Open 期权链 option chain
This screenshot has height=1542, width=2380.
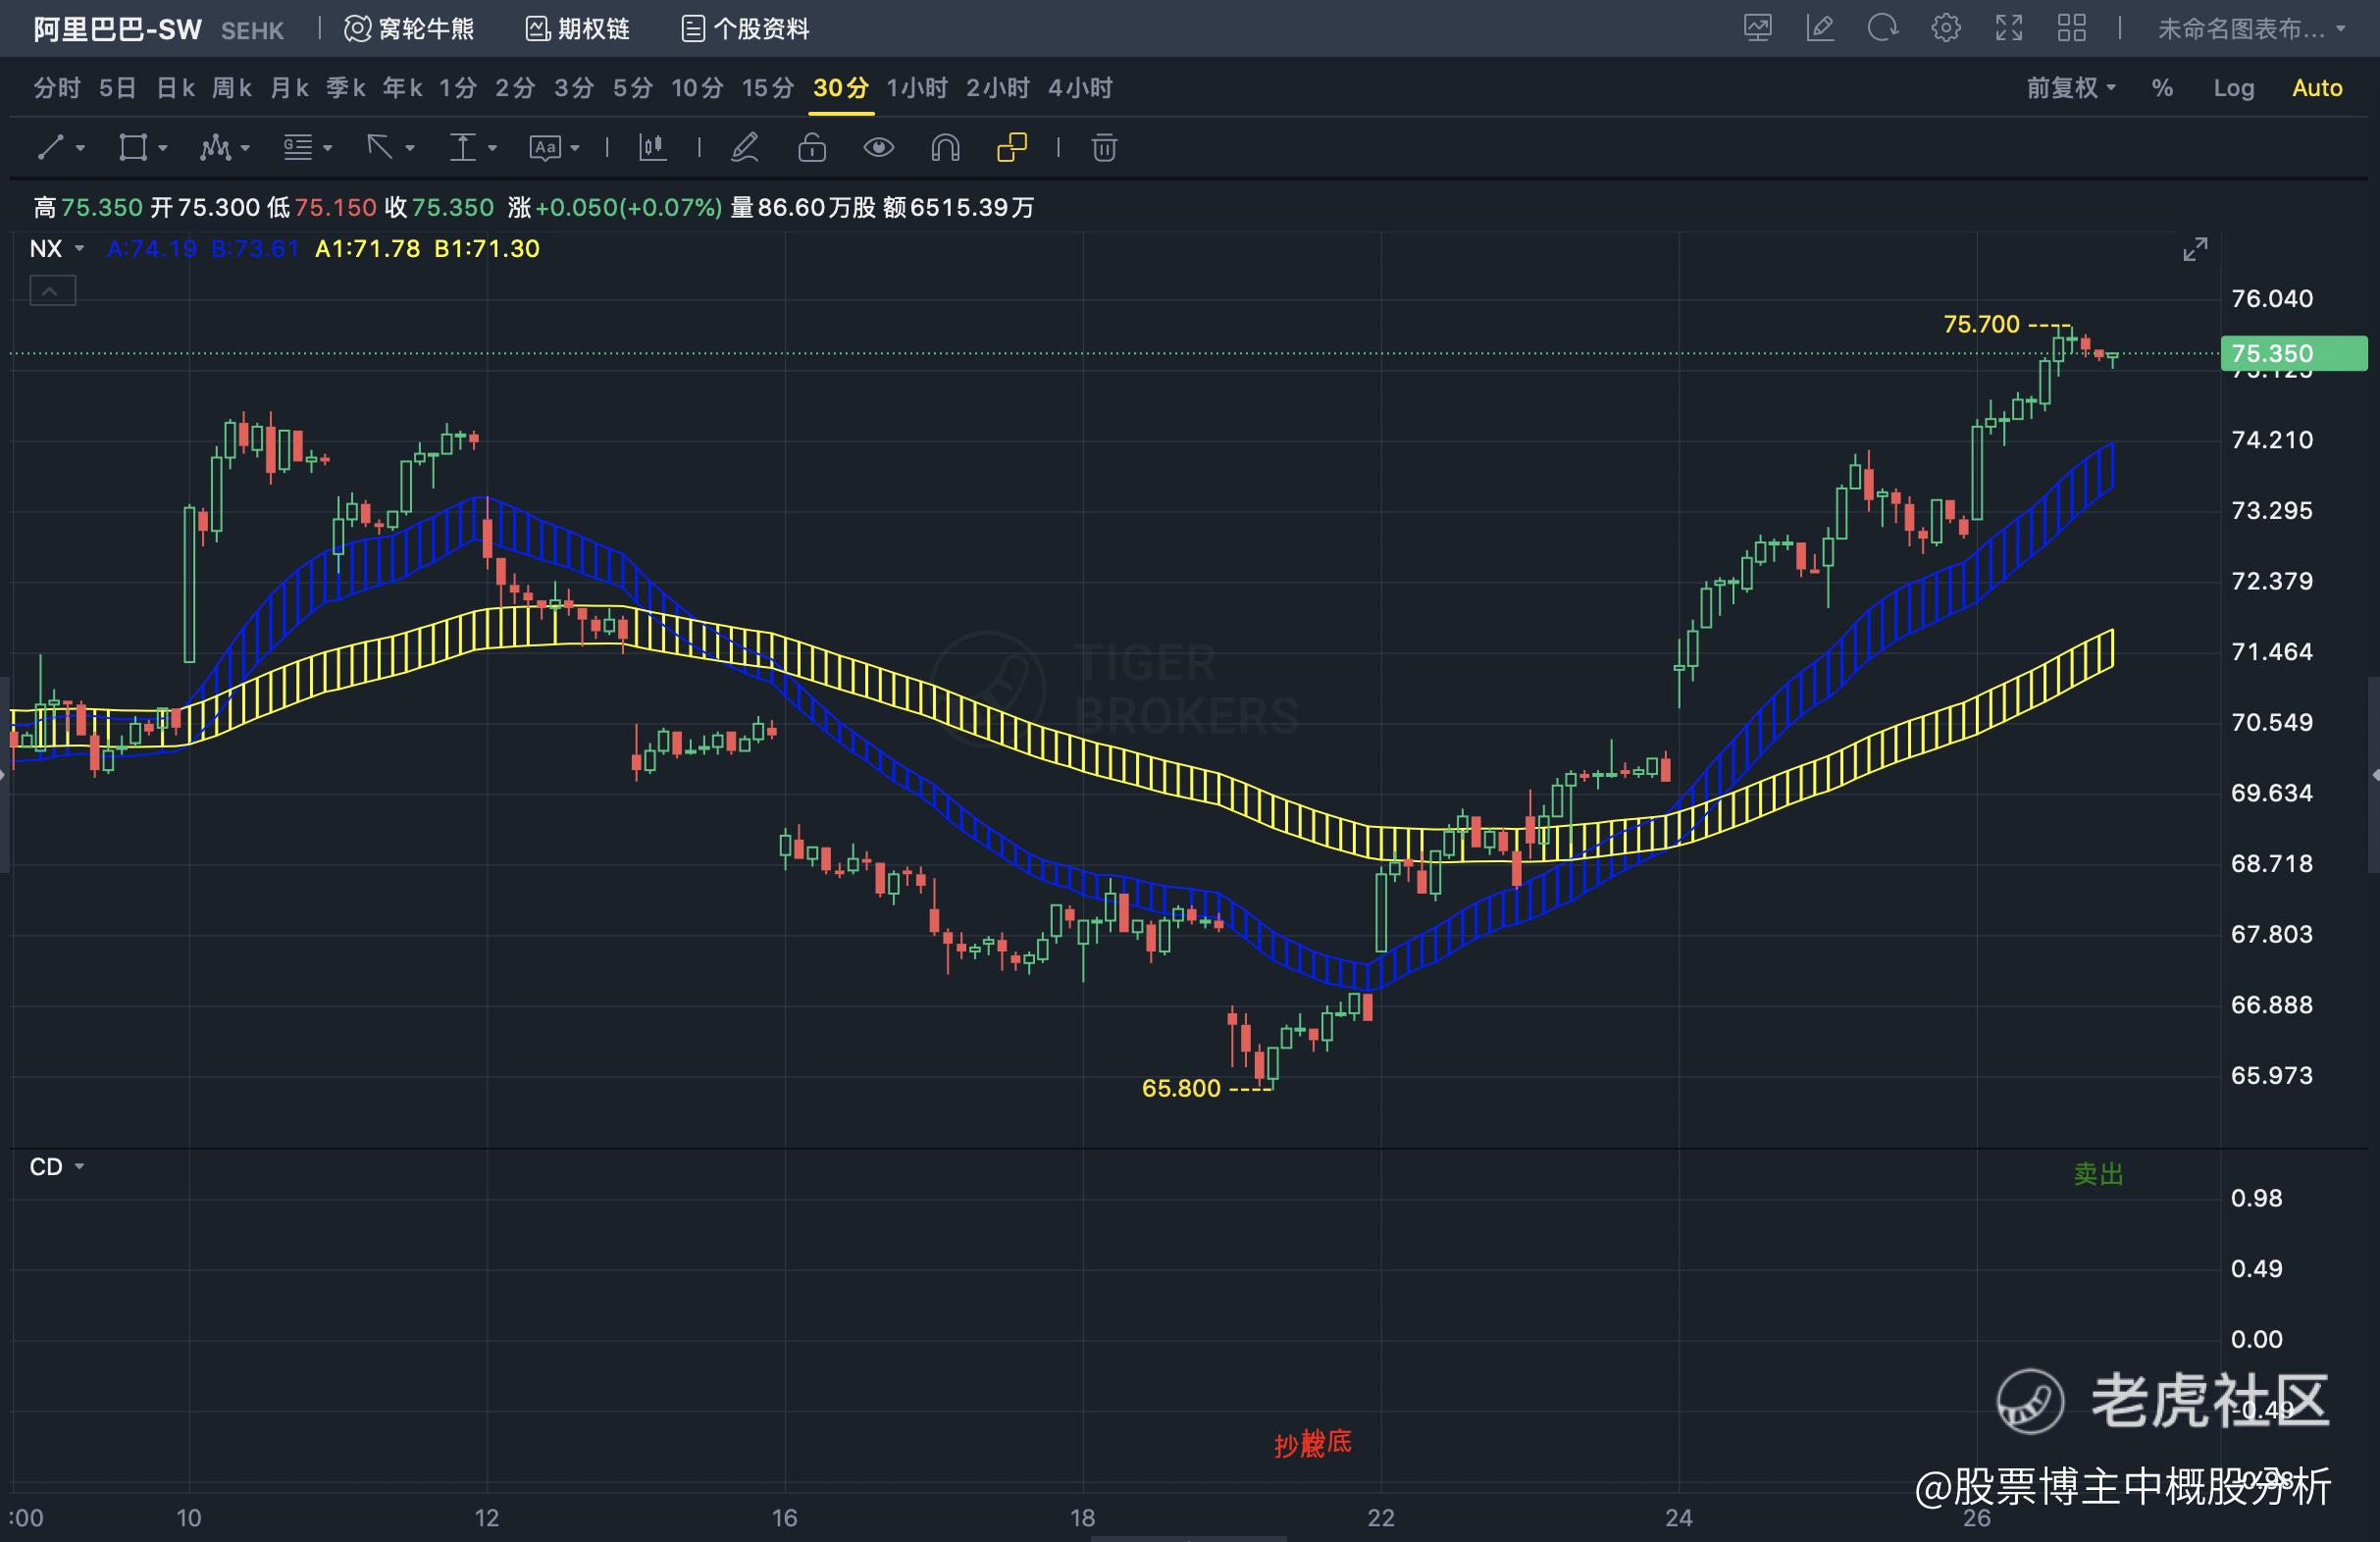tap(578, 29)
